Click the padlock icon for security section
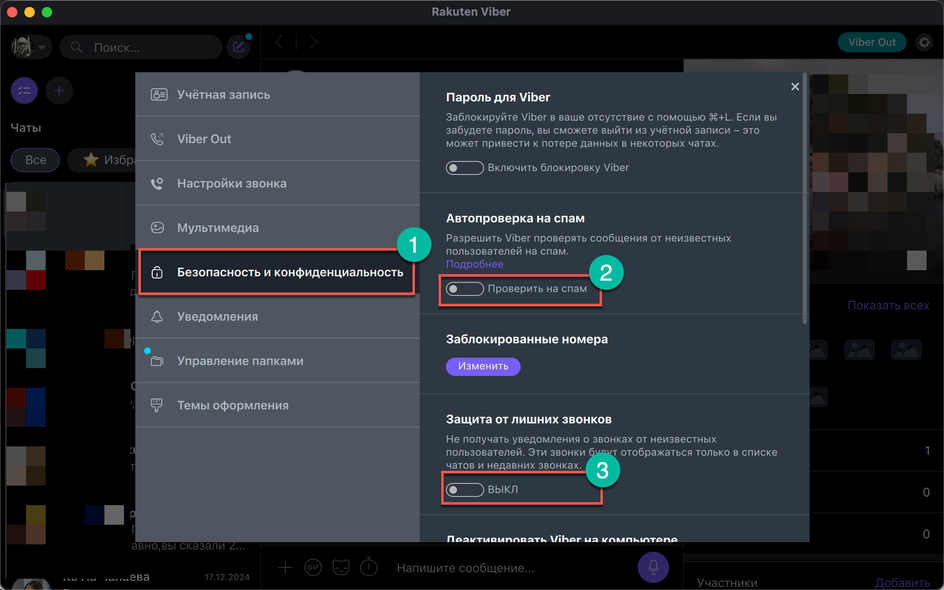The height and width of the screenshot is (590, 944). (157, 273)
